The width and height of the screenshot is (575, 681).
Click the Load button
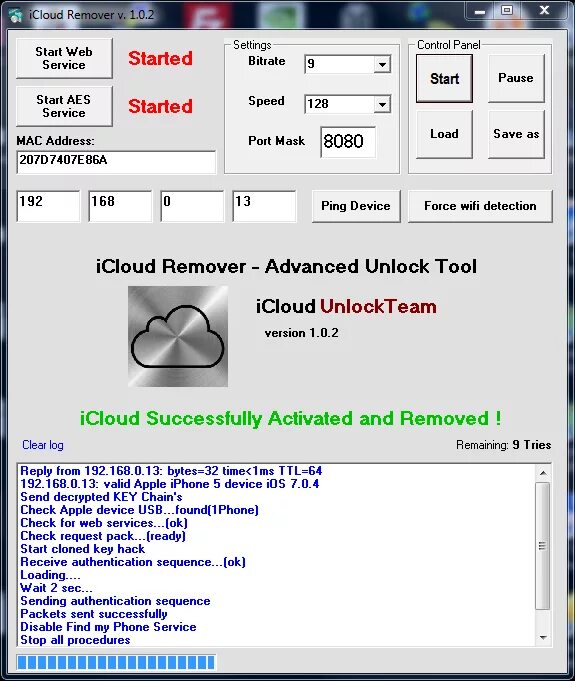(x=444, y=134)
